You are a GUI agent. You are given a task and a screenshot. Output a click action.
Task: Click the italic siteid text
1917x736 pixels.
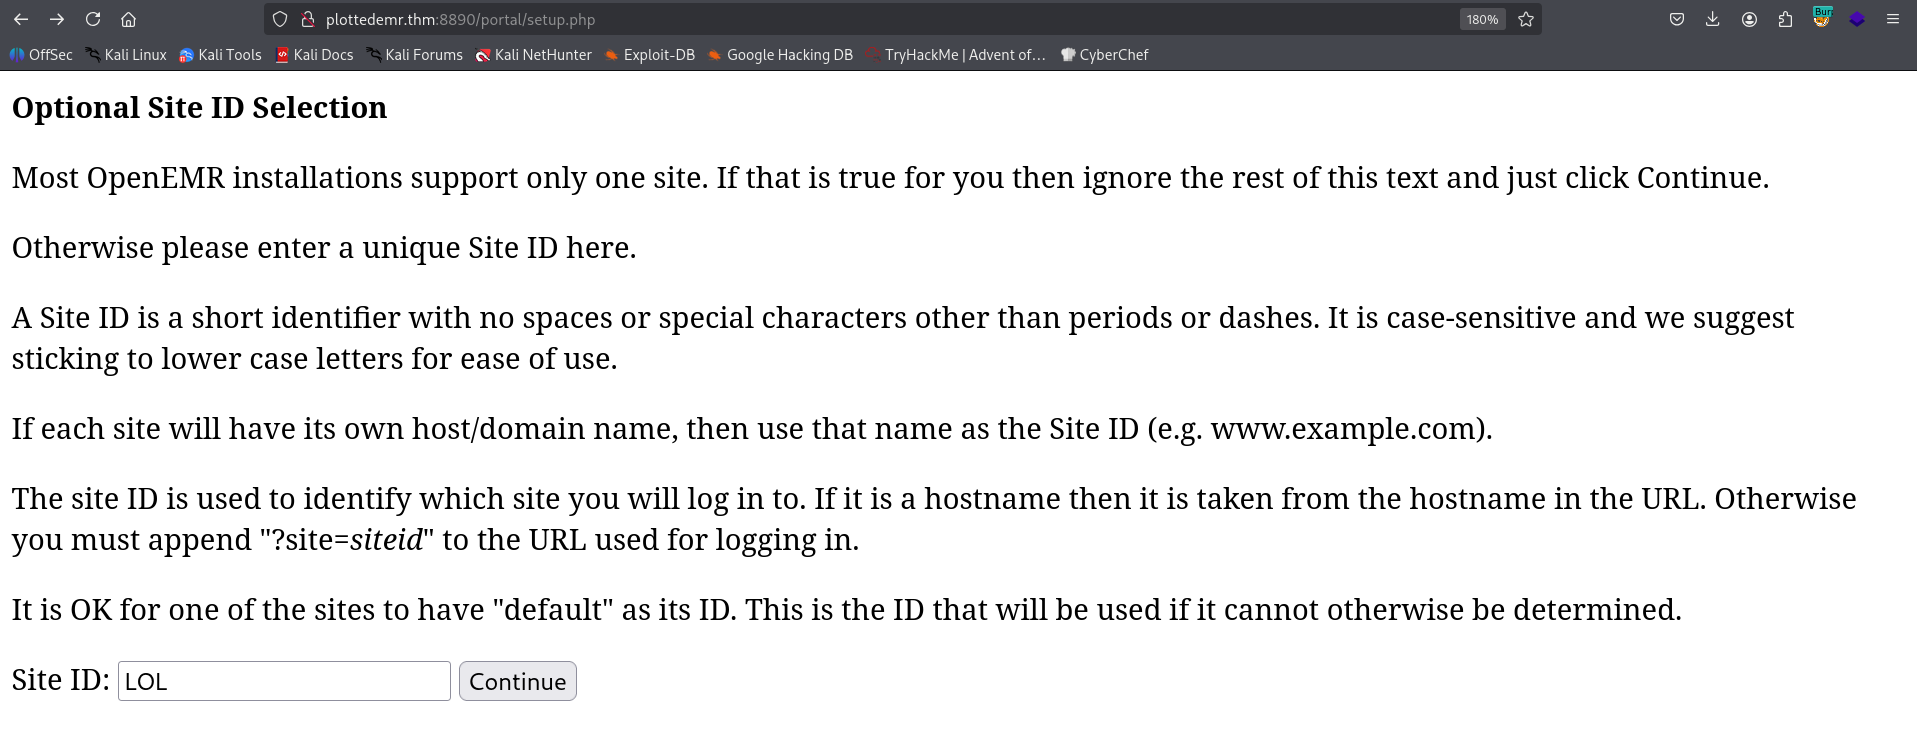386,540
